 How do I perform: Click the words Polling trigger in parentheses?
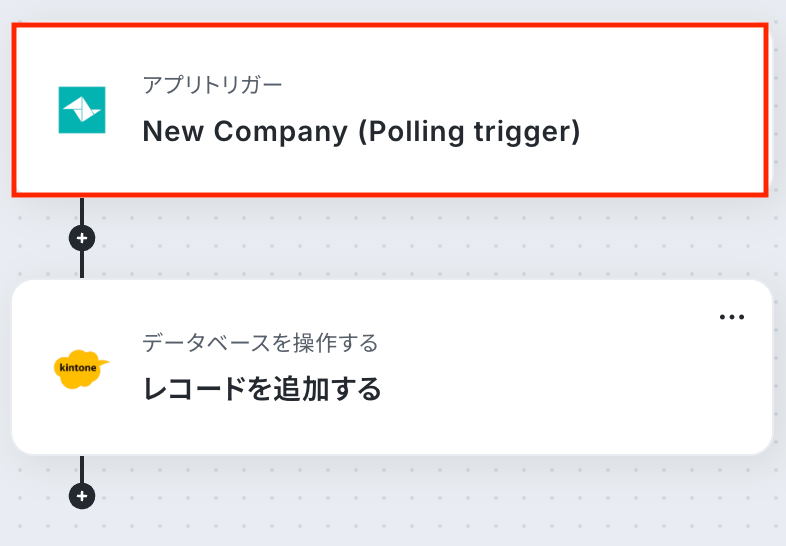[470, 131]
